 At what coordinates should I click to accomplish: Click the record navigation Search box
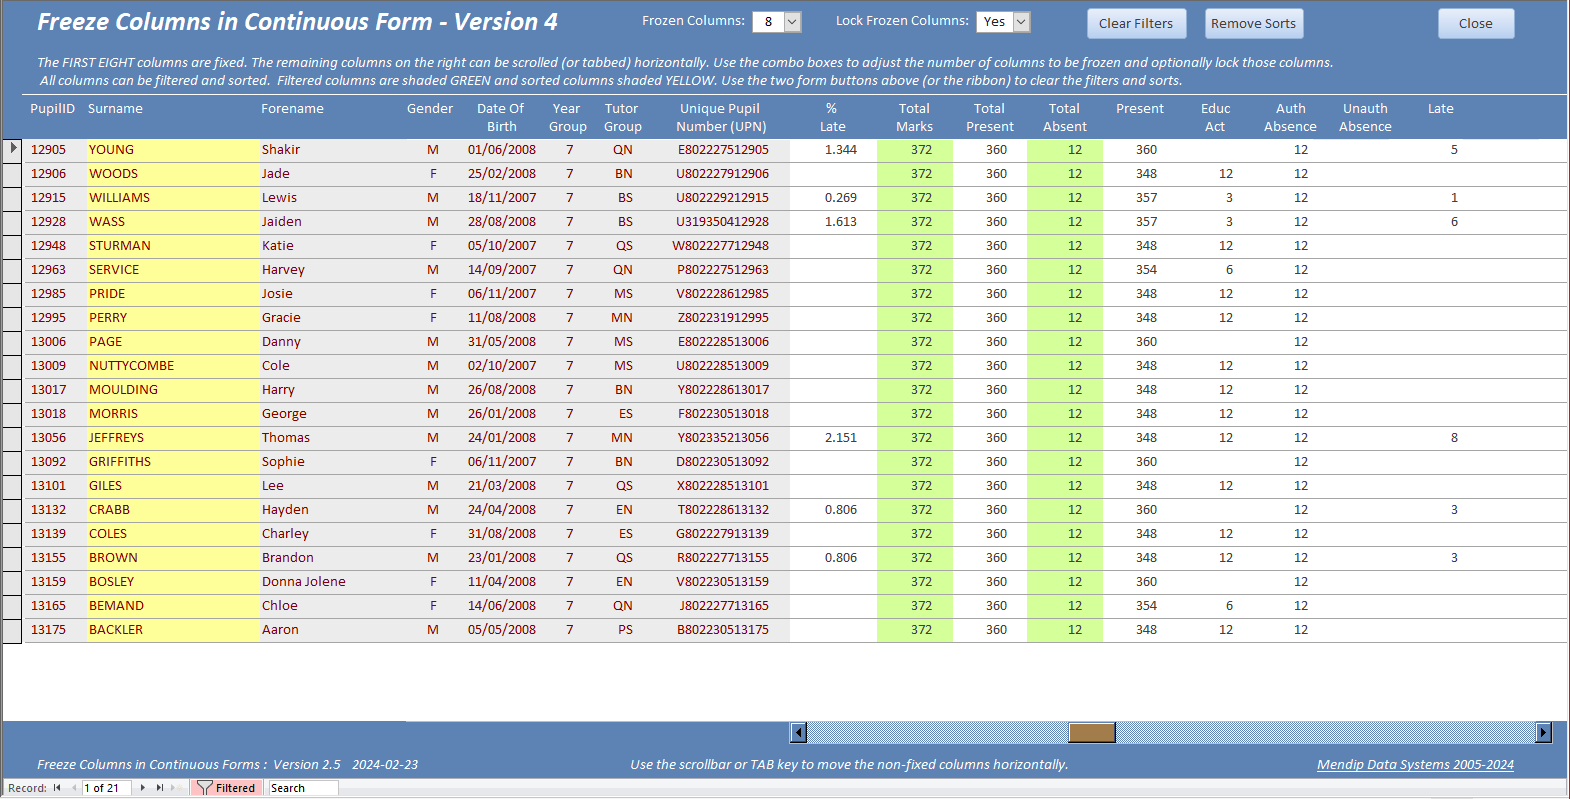click(x=303, y=788)
